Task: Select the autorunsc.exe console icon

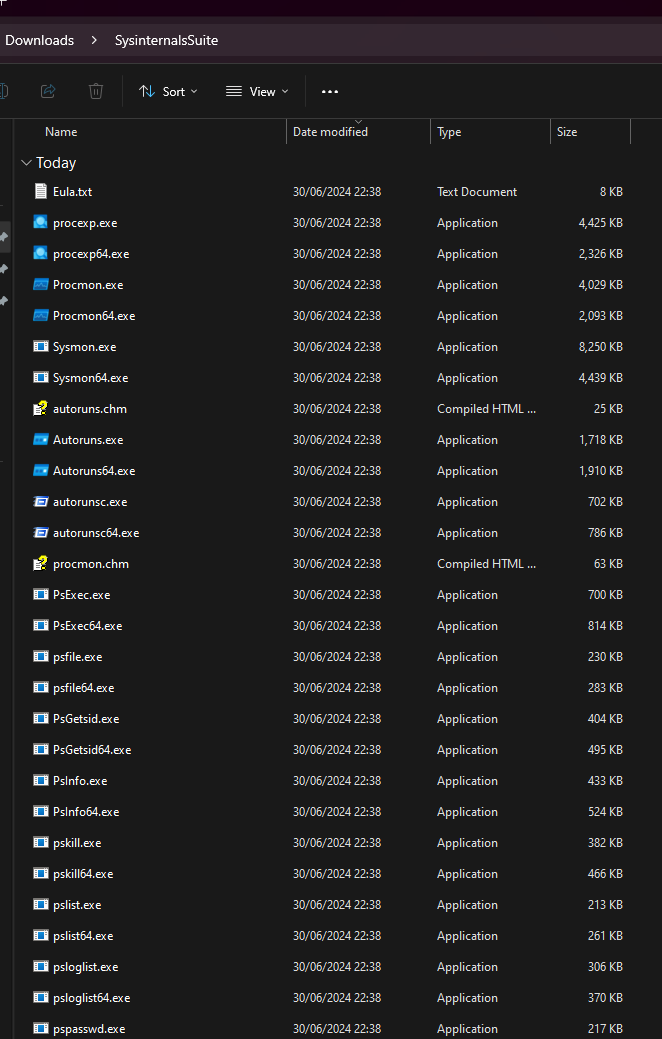Action: tap(40, 501)
